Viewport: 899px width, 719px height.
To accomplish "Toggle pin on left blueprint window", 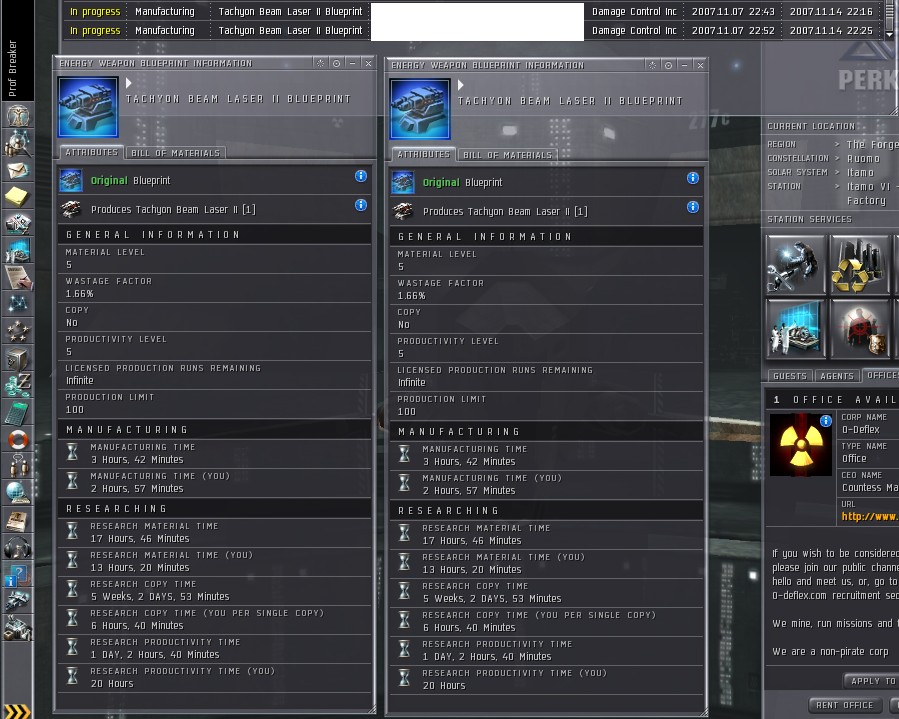I will (x=337, y=64).
